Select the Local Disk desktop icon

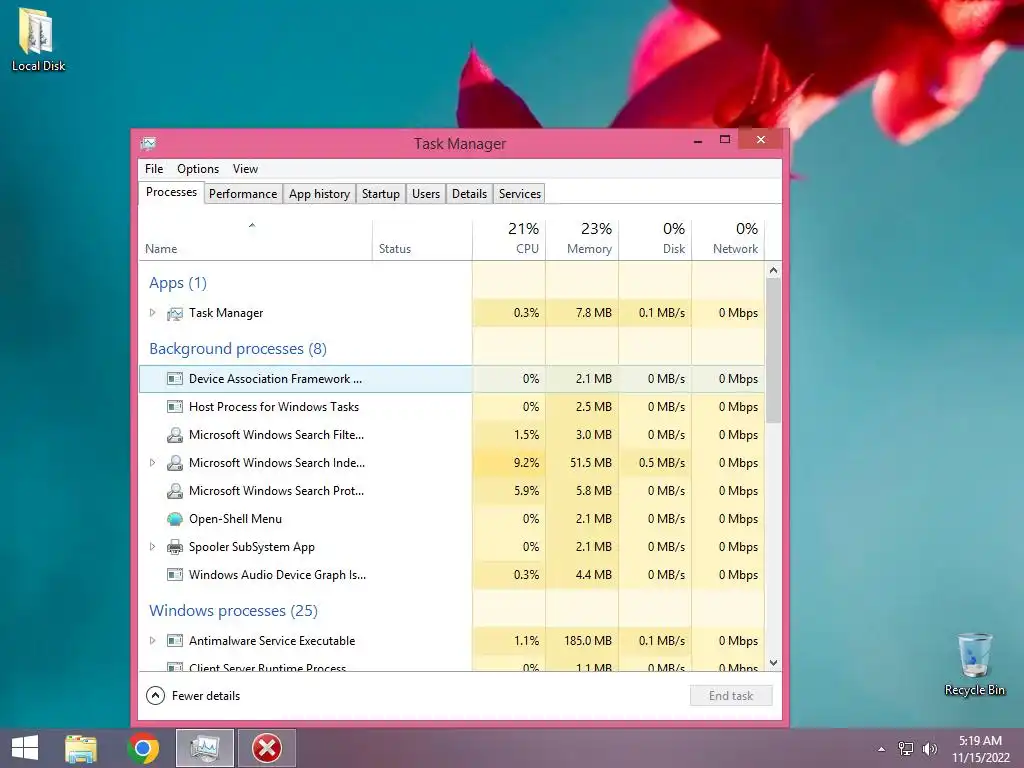(38, 39)
